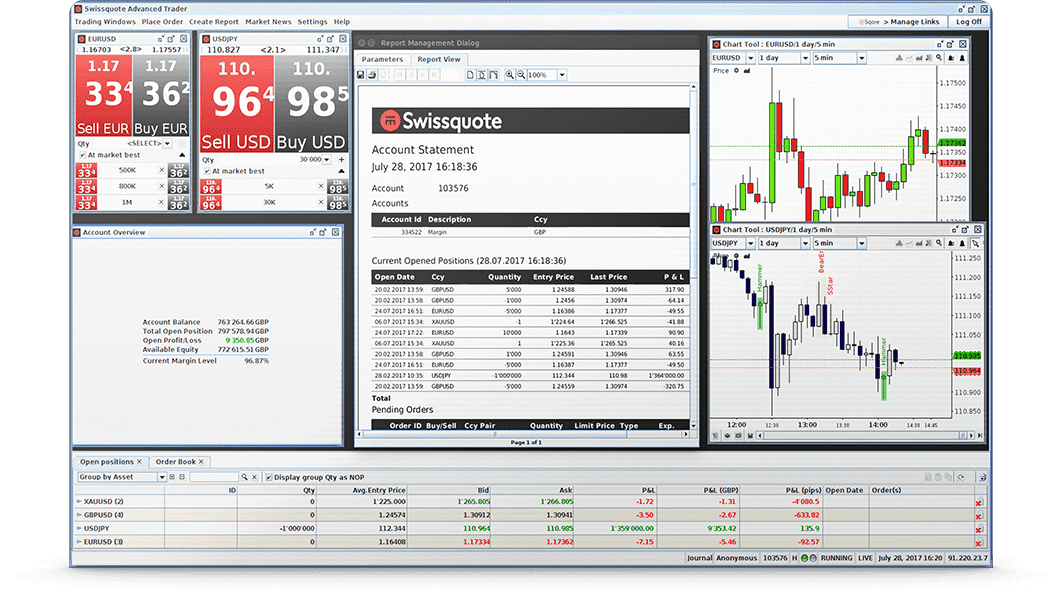The width and height of the screenshot is (1062, 594).
Task: Toggle At market best in USDJPY window
Action: point(208,171)
